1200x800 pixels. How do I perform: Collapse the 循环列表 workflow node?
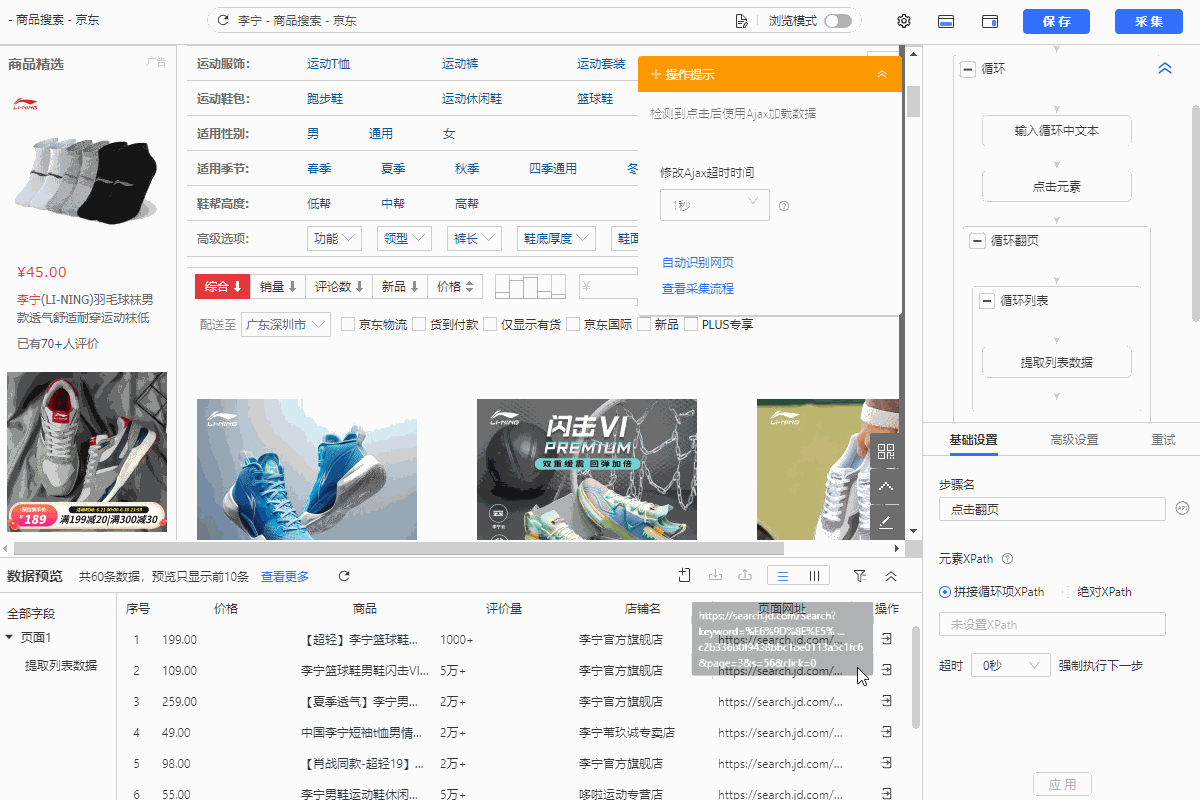coord(987,300)
